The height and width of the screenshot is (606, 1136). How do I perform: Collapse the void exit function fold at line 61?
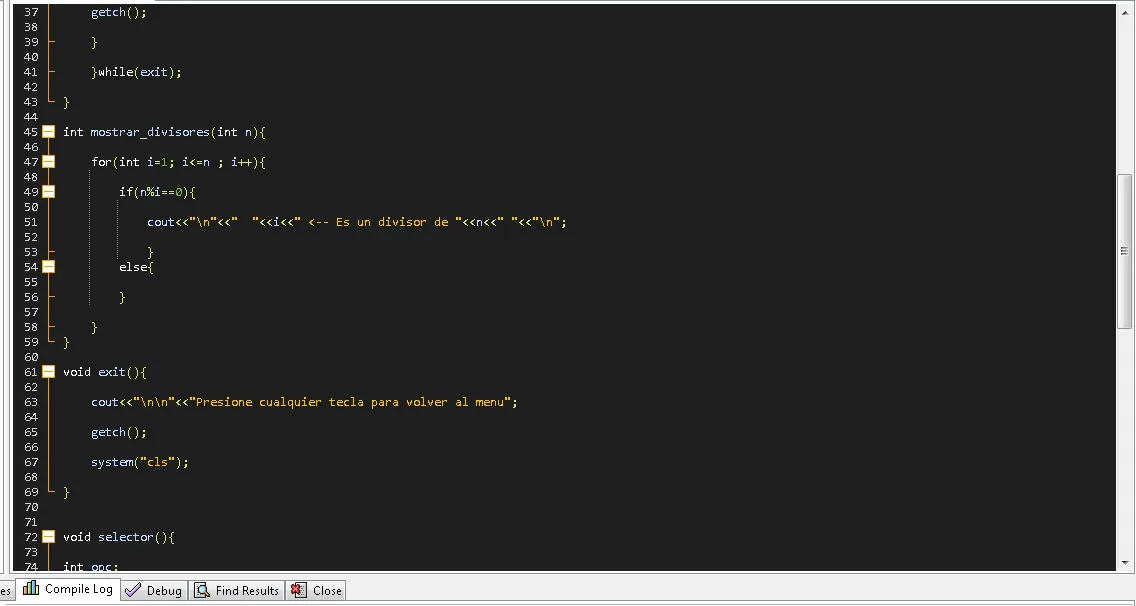[49, 372]
